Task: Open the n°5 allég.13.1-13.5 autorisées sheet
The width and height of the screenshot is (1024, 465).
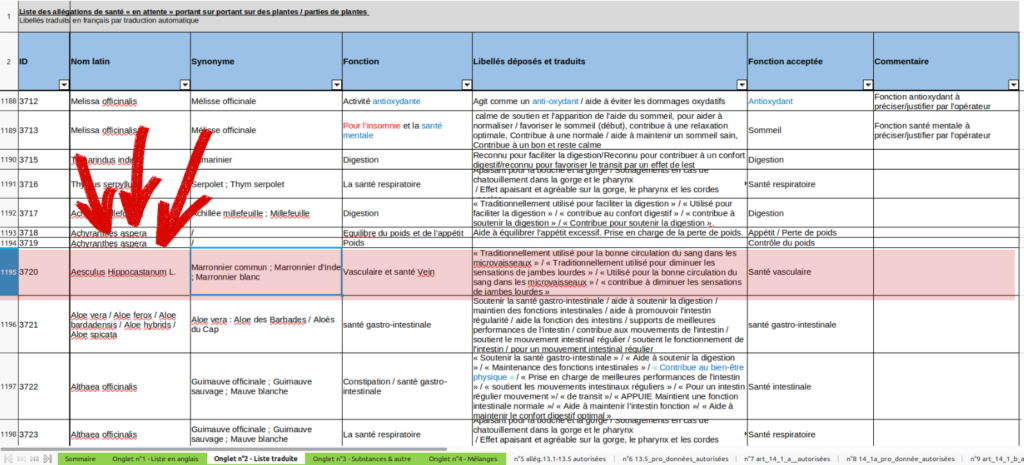Action: pyautogui.click(x=561, y=458)
